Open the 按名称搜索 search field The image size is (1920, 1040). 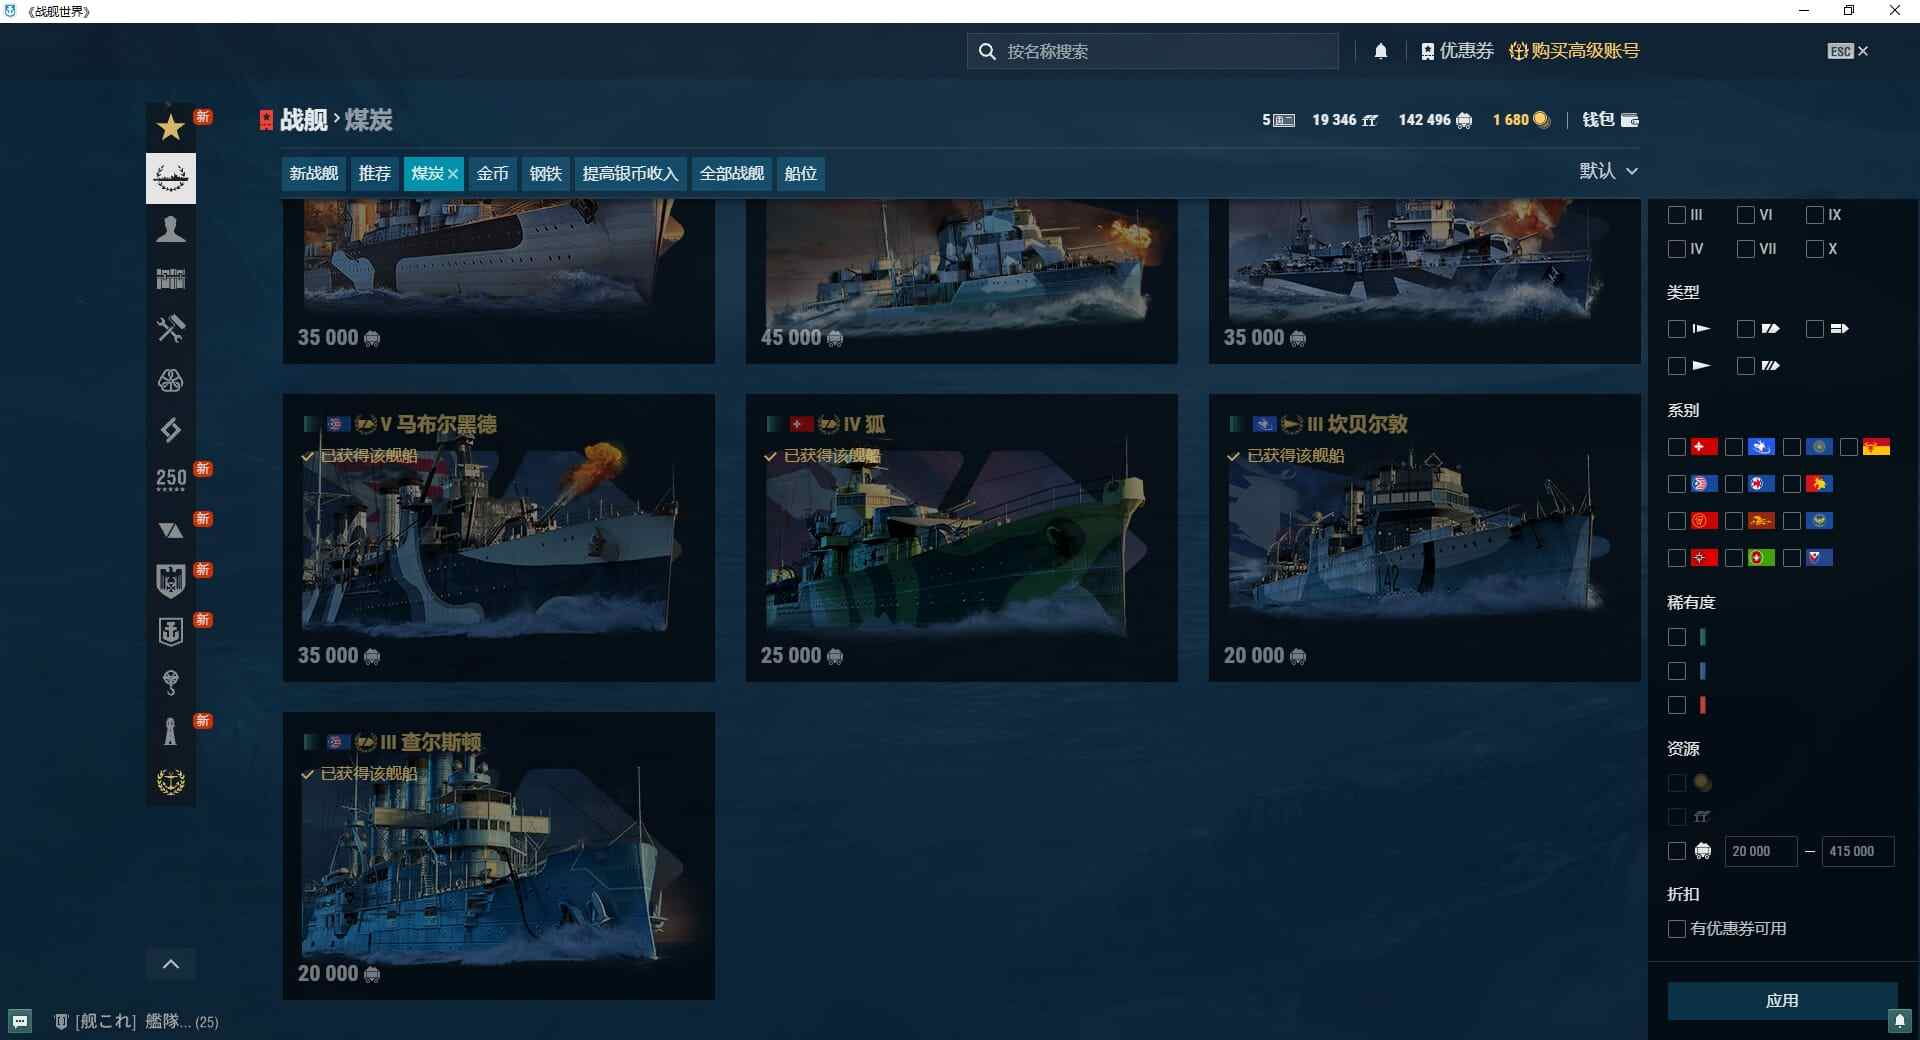click(1150, 51)
